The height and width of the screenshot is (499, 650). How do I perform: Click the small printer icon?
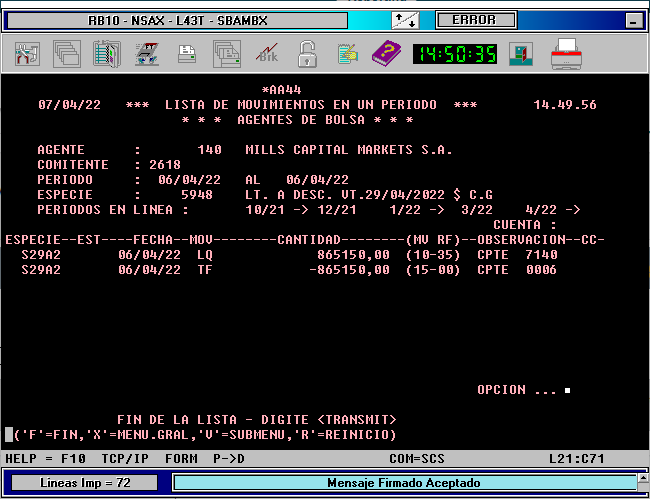pyautogui.click(x=187, y=54)
